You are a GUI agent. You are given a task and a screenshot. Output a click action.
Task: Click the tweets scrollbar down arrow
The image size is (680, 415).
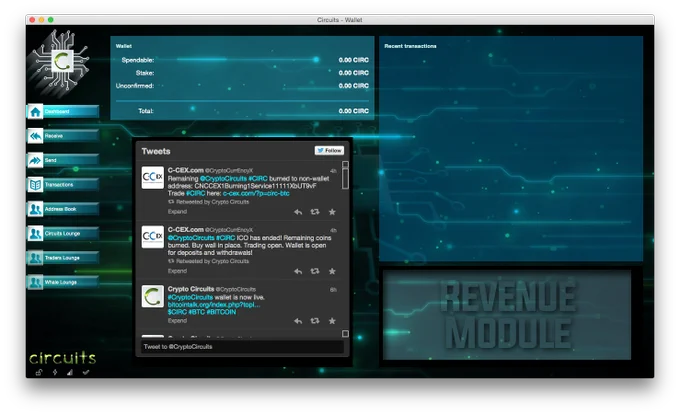345,334
